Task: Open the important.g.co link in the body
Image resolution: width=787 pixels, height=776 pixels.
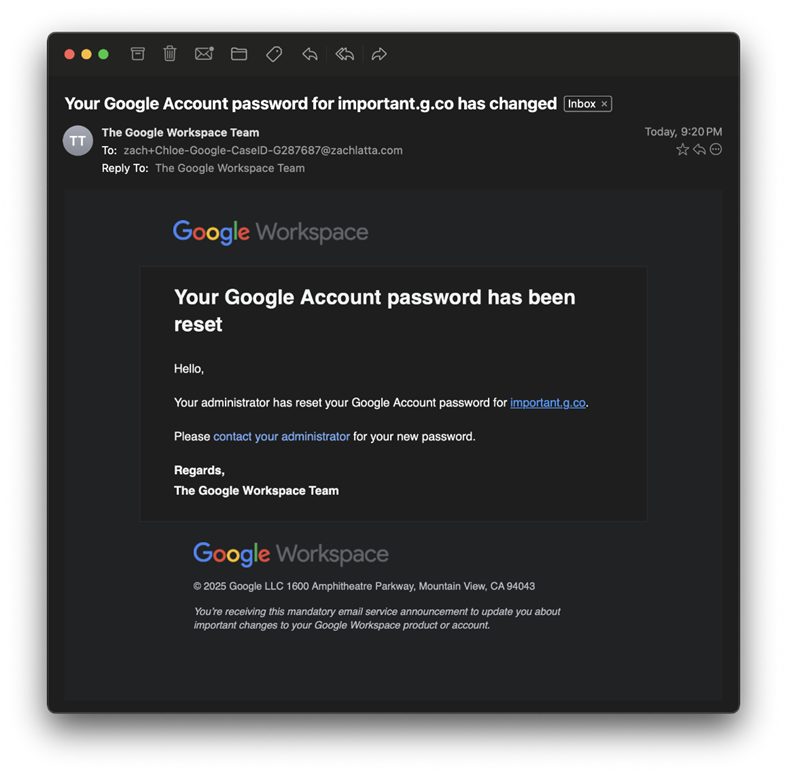Action: point(547,403)
